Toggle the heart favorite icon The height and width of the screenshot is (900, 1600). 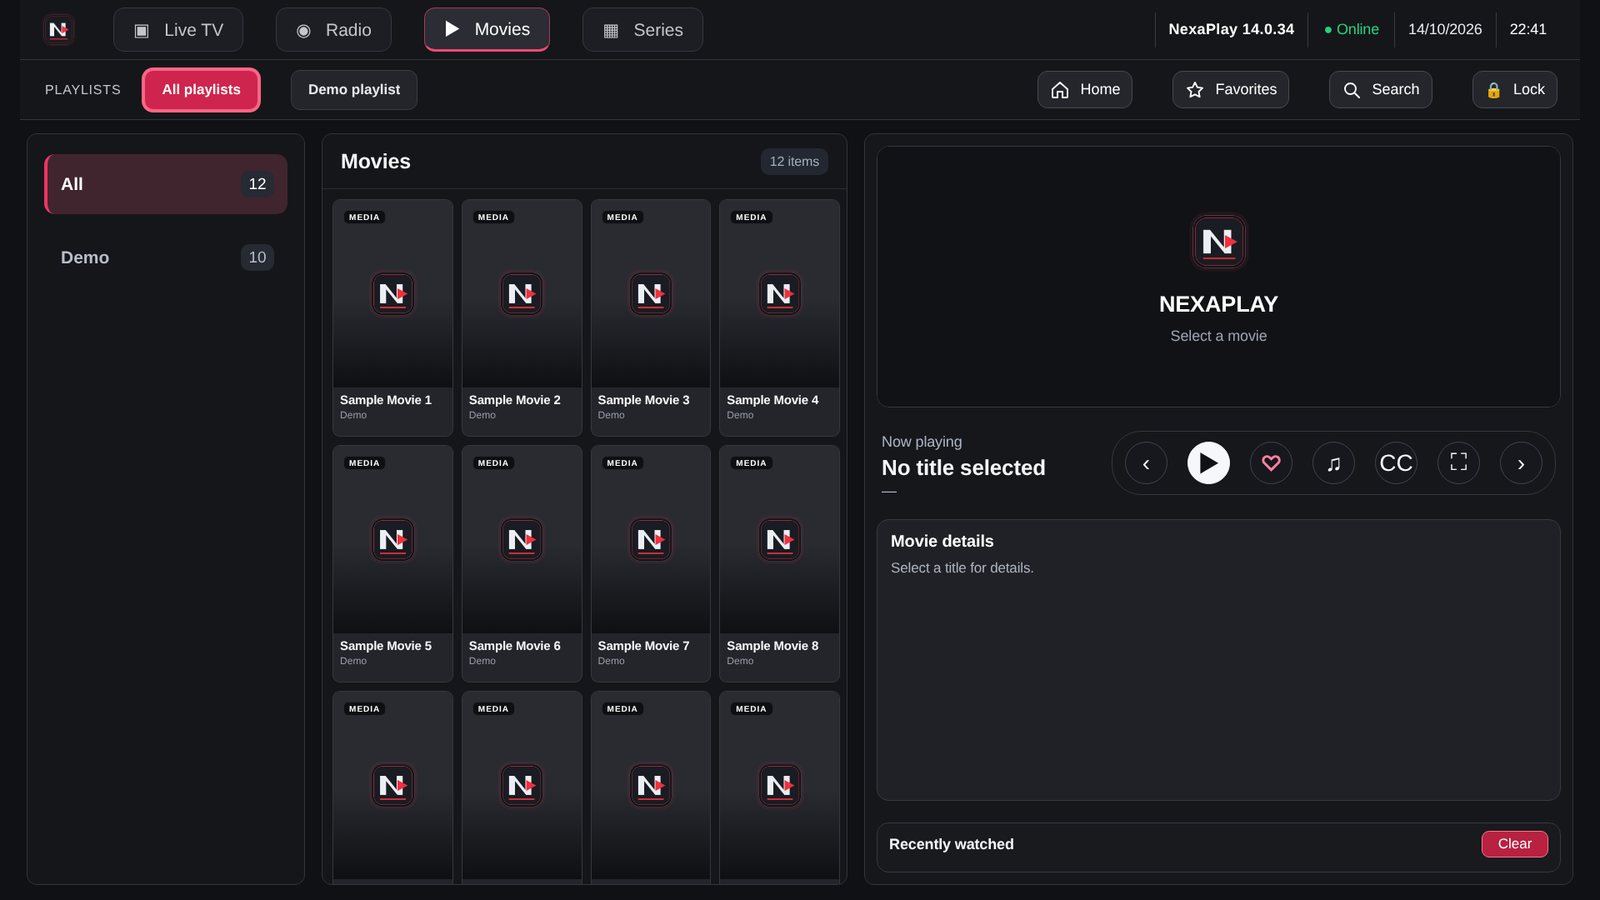point(1271,463)
